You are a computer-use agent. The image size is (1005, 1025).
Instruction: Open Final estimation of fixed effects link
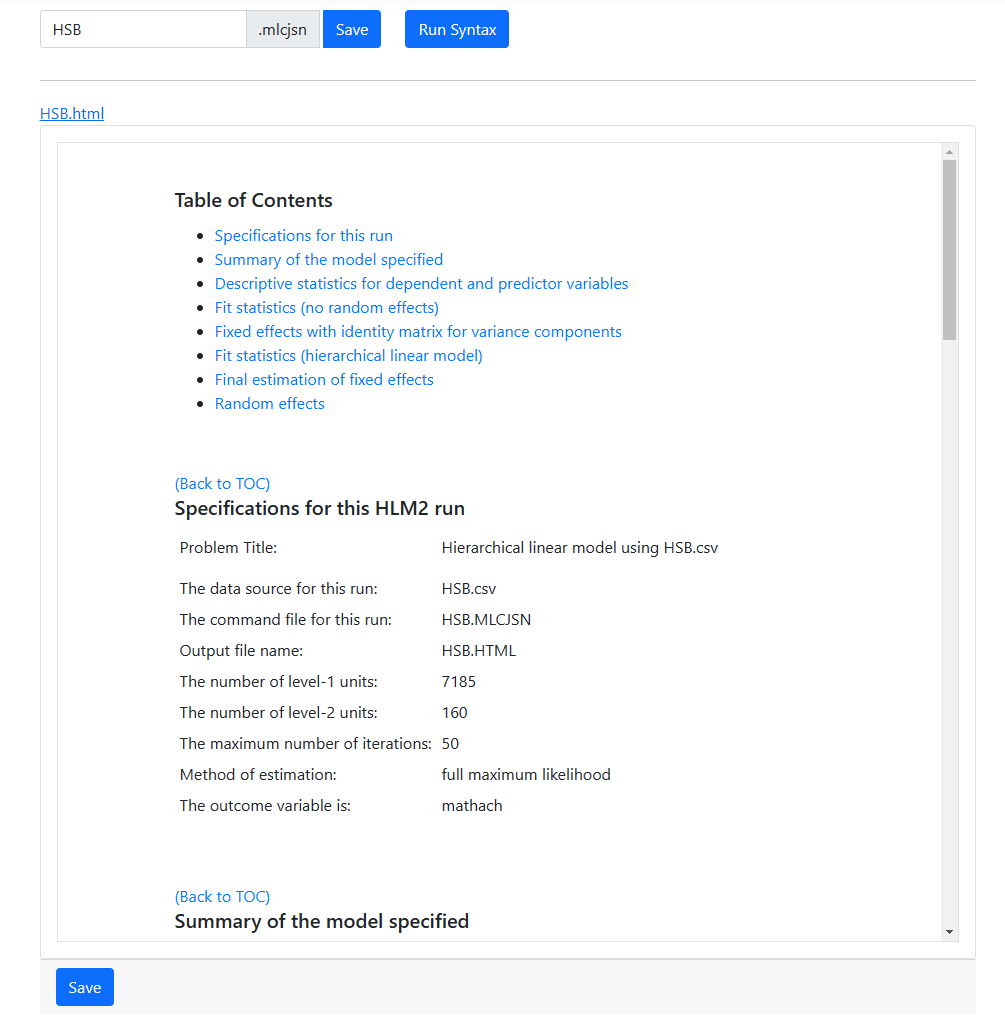click(324, 380)
